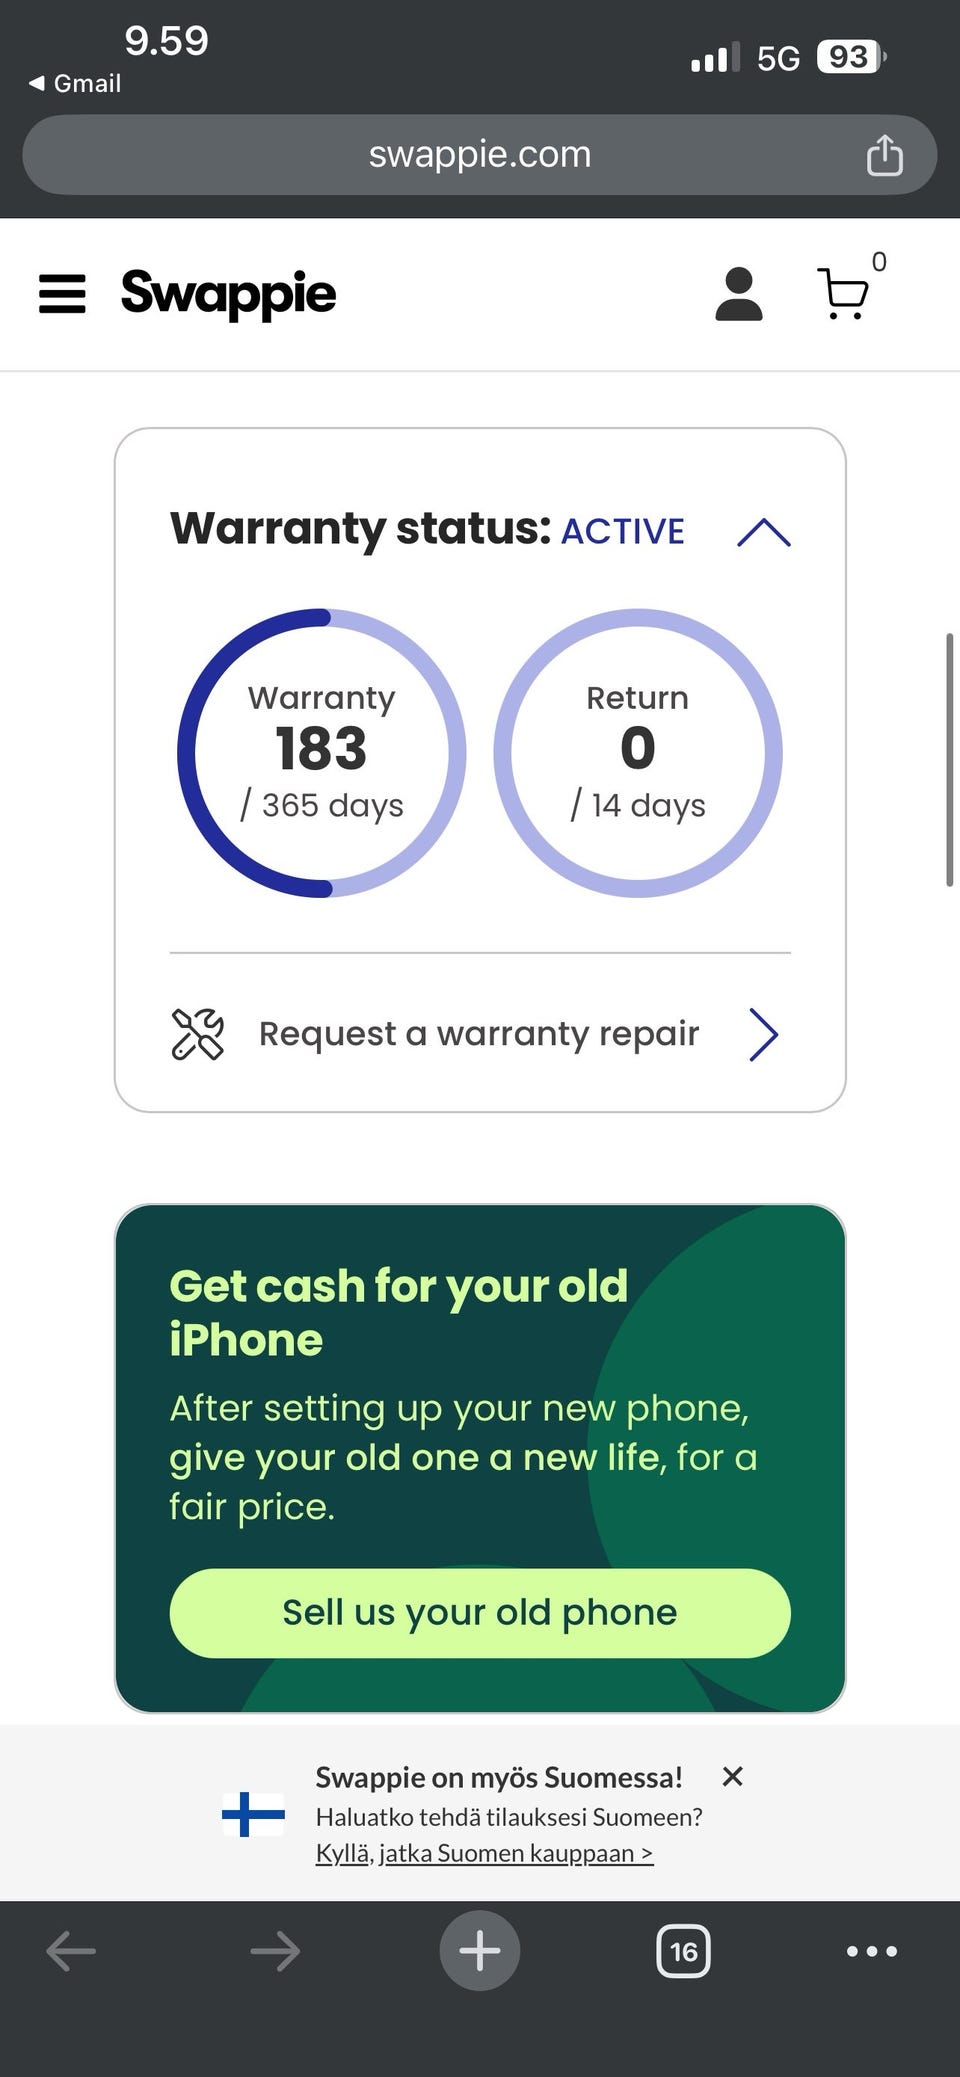
Task: Tap the swappie.com address bar
Action: click(x=479, y=155)
